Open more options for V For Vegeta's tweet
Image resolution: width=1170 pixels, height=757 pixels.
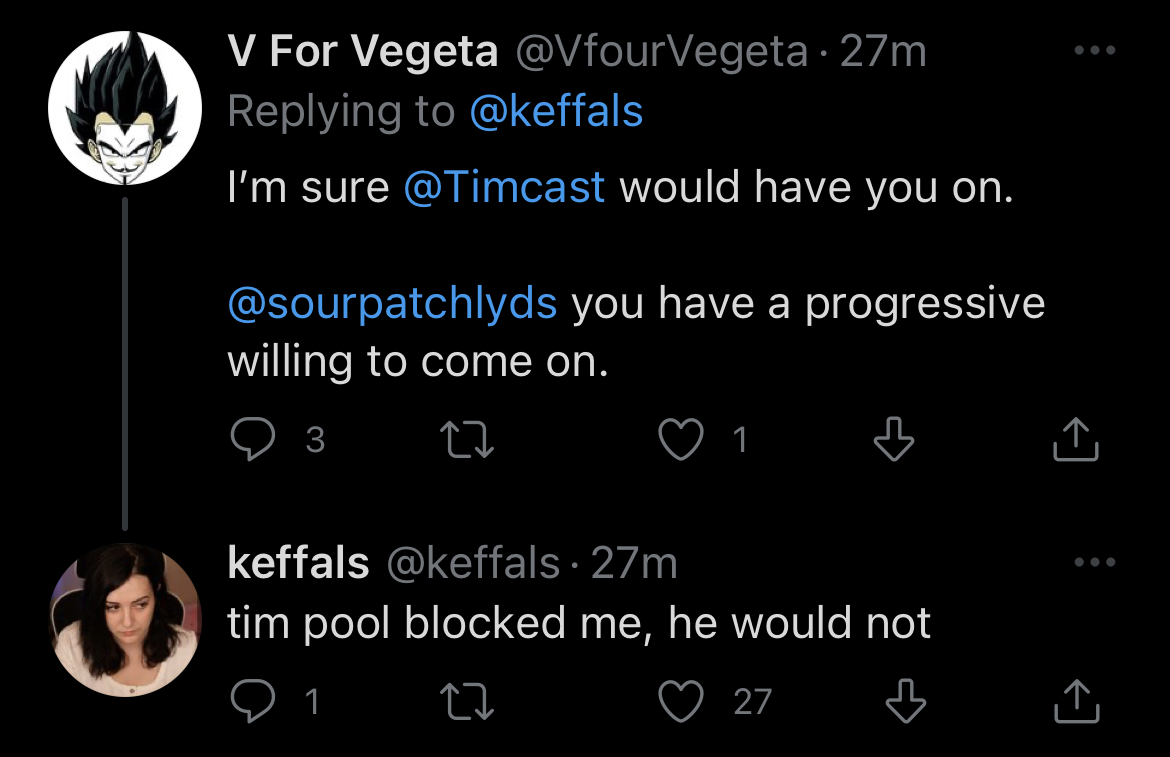[1095, 50]
